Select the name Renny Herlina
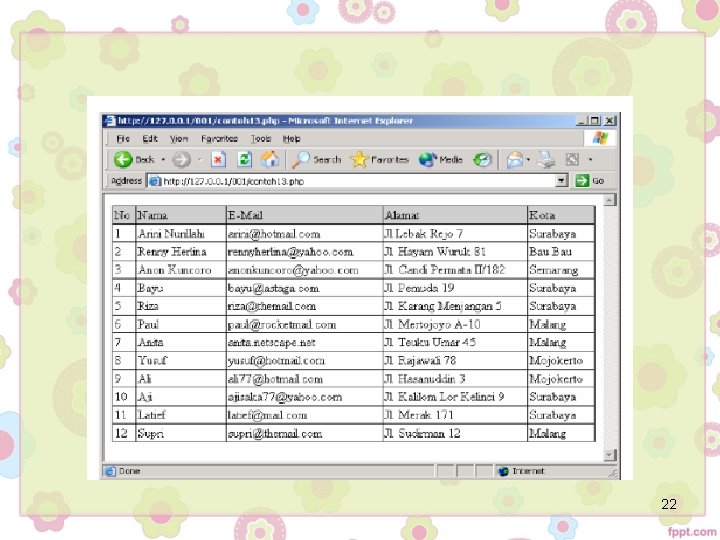 click(x=172, y=252)
